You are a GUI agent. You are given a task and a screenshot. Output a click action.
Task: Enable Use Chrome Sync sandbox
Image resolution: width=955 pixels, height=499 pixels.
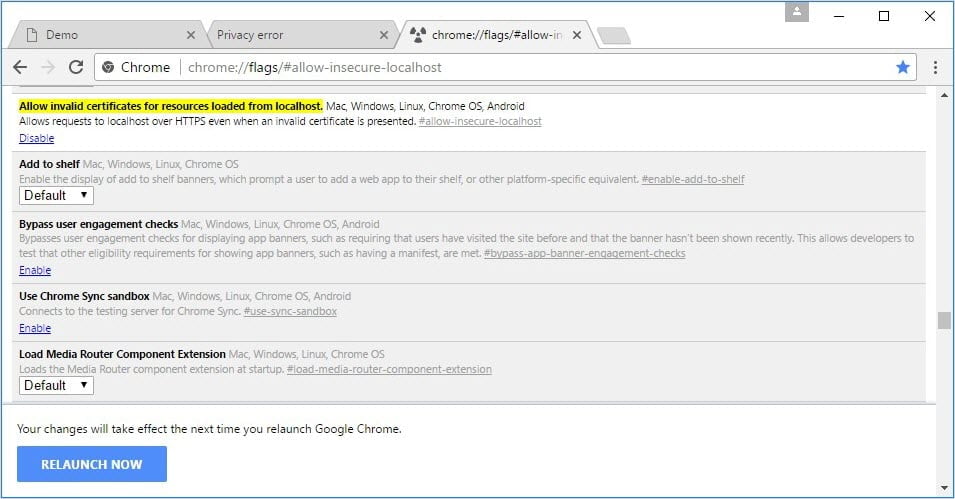(x=35, y=328)
